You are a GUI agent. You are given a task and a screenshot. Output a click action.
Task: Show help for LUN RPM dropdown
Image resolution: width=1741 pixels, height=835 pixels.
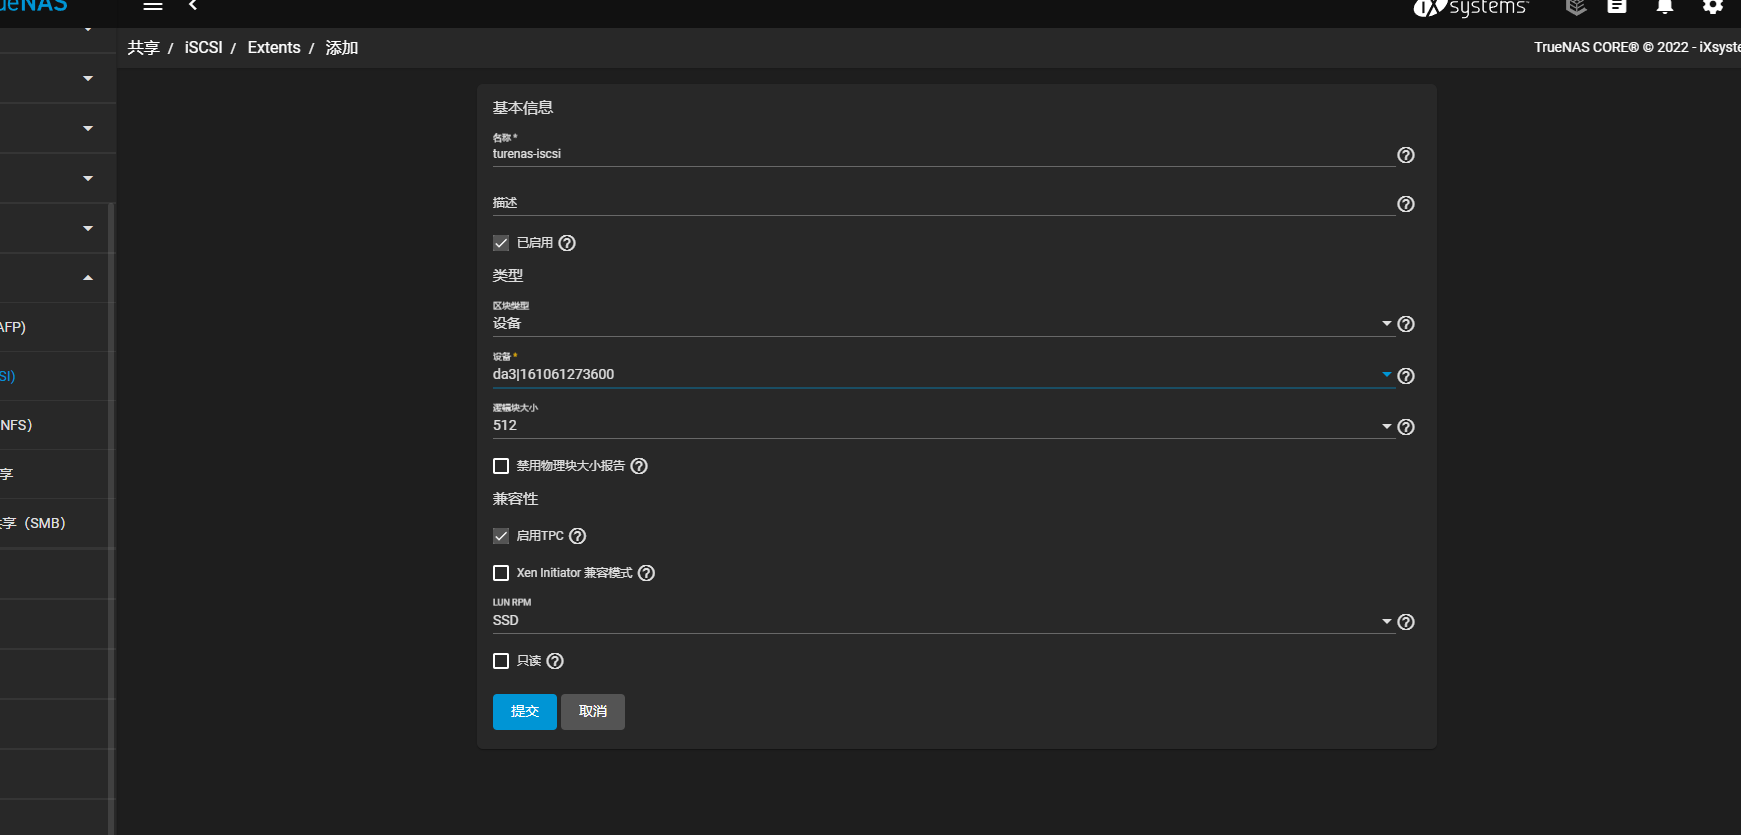pos(1406,622)
